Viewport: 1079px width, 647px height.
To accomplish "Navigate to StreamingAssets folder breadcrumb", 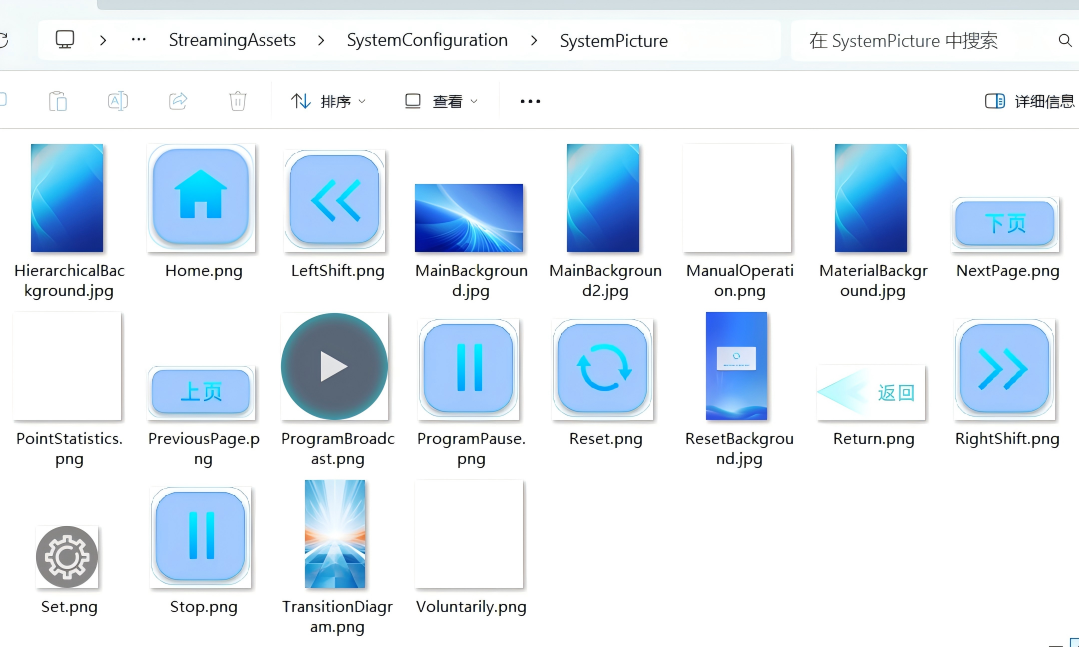I will (232, 41).
